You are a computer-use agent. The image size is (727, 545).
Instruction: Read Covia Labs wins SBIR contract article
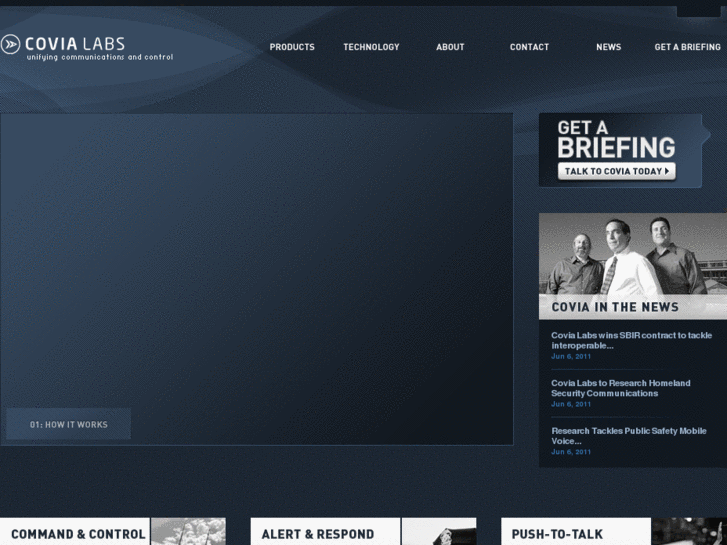click(631, 340)
